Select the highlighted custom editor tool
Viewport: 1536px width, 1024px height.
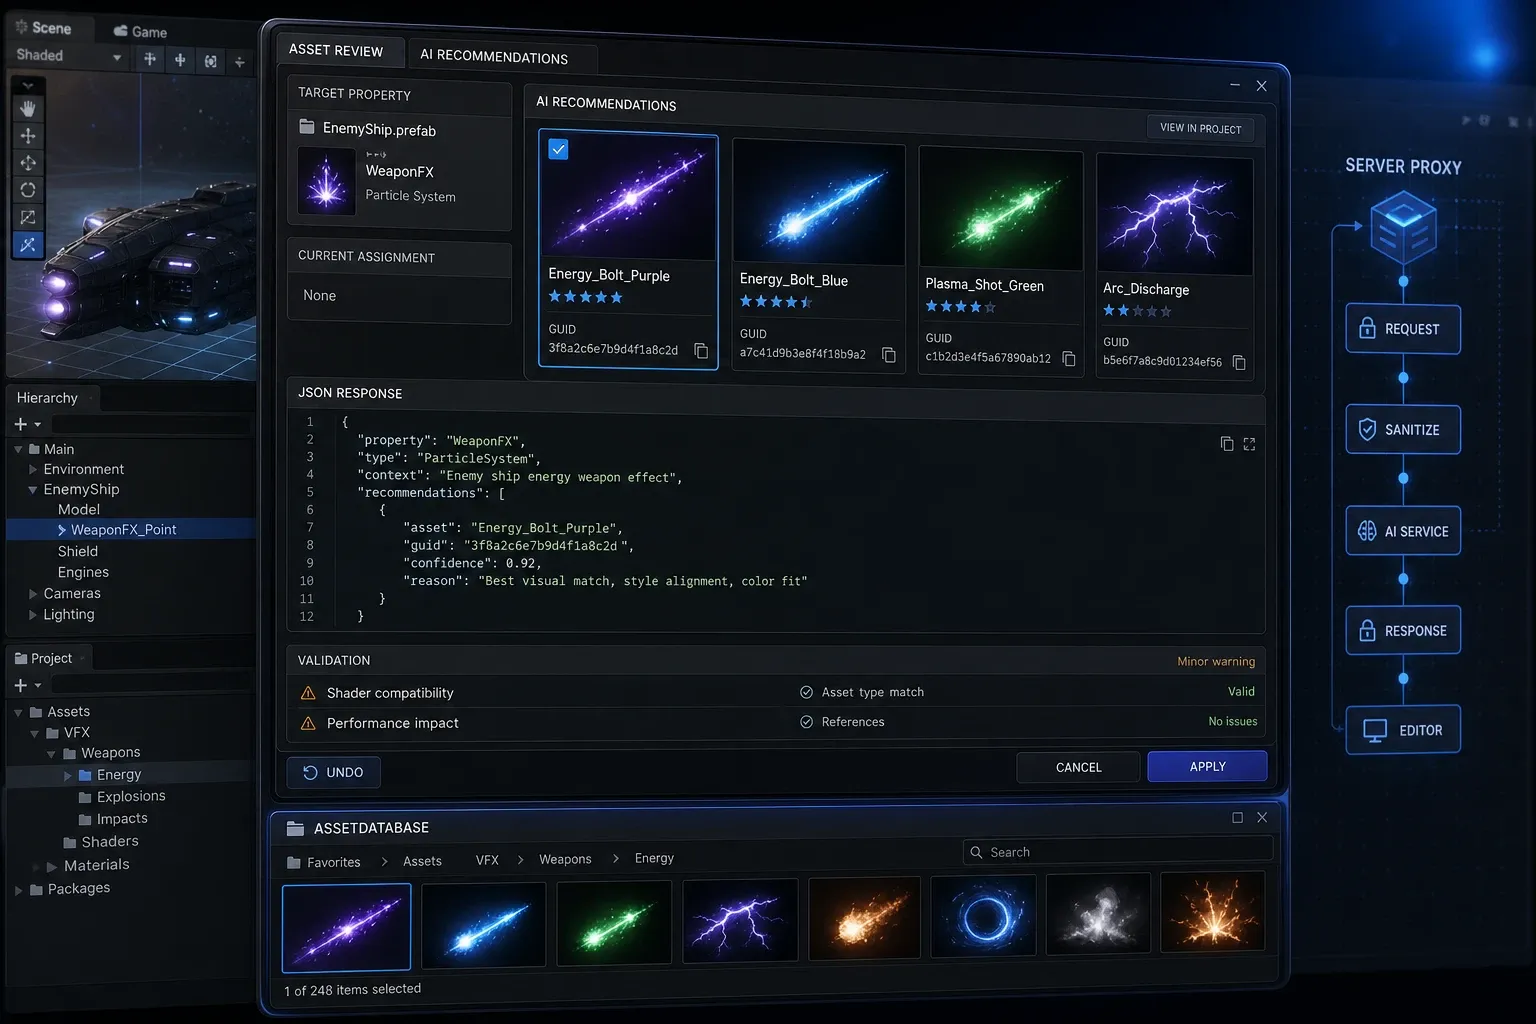[28, 244]
